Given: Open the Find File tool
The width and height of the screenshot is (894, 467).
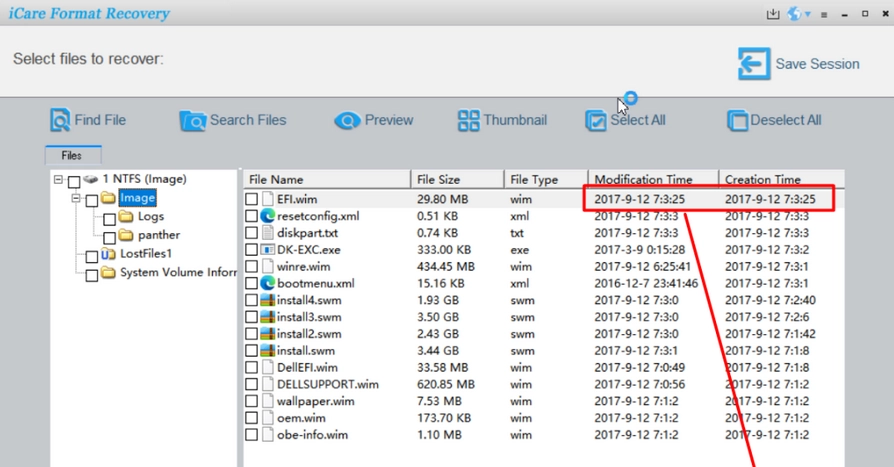Looking at the screenshot, I should pyautogui.click(x=88, y=120).
